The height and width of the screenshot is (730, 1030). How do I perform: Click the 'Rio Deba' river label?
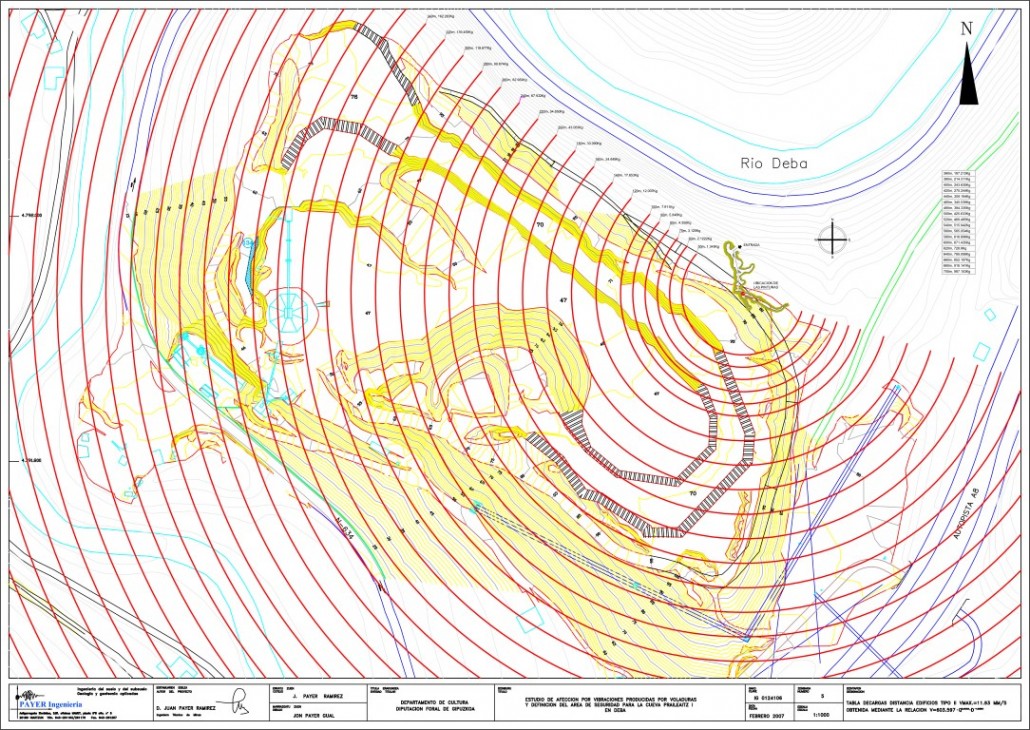[773, 164]
